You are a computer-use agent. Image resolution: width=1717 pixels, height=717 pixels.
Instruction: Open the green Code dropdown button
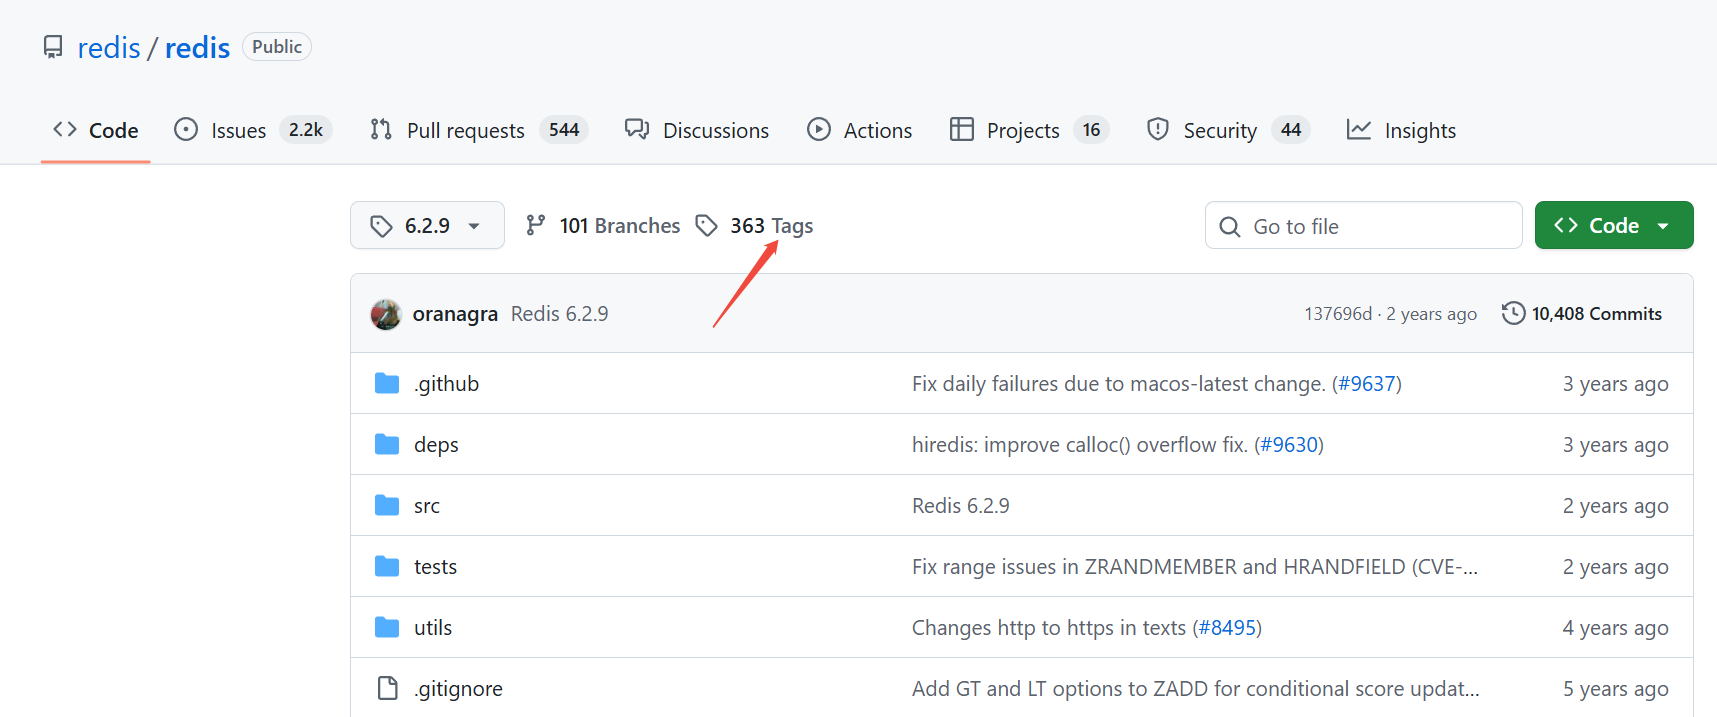point(1614,225)
